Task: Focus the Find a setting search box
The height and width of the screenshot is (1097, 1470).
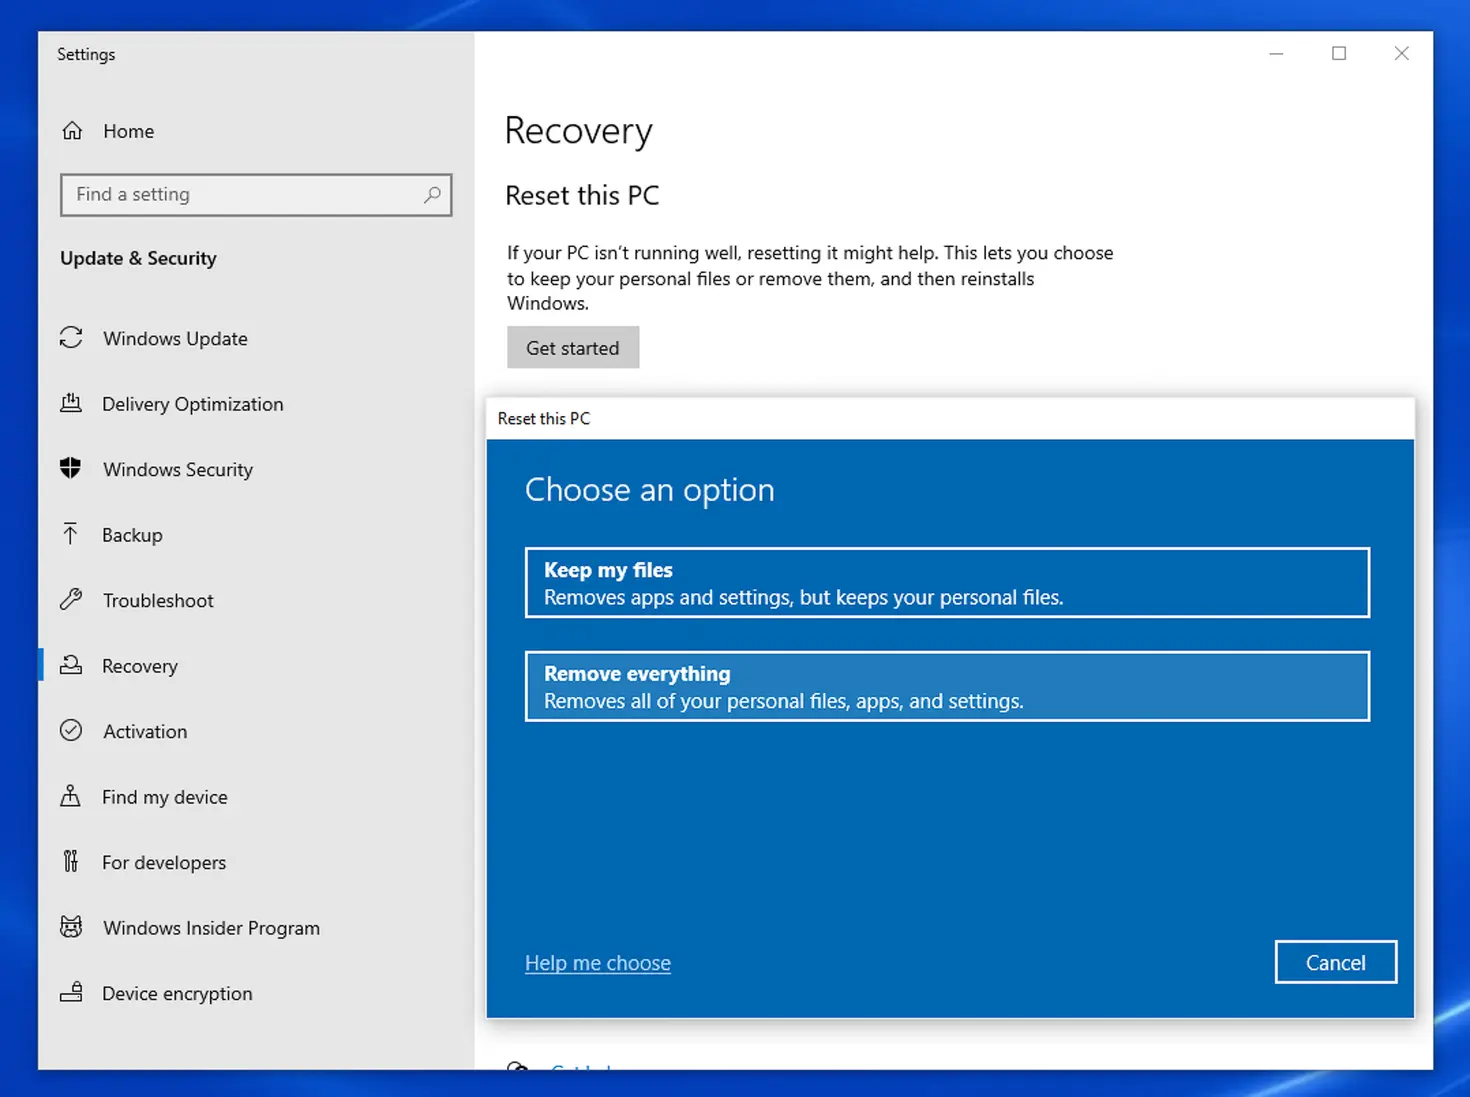Action: click(245, 195)
